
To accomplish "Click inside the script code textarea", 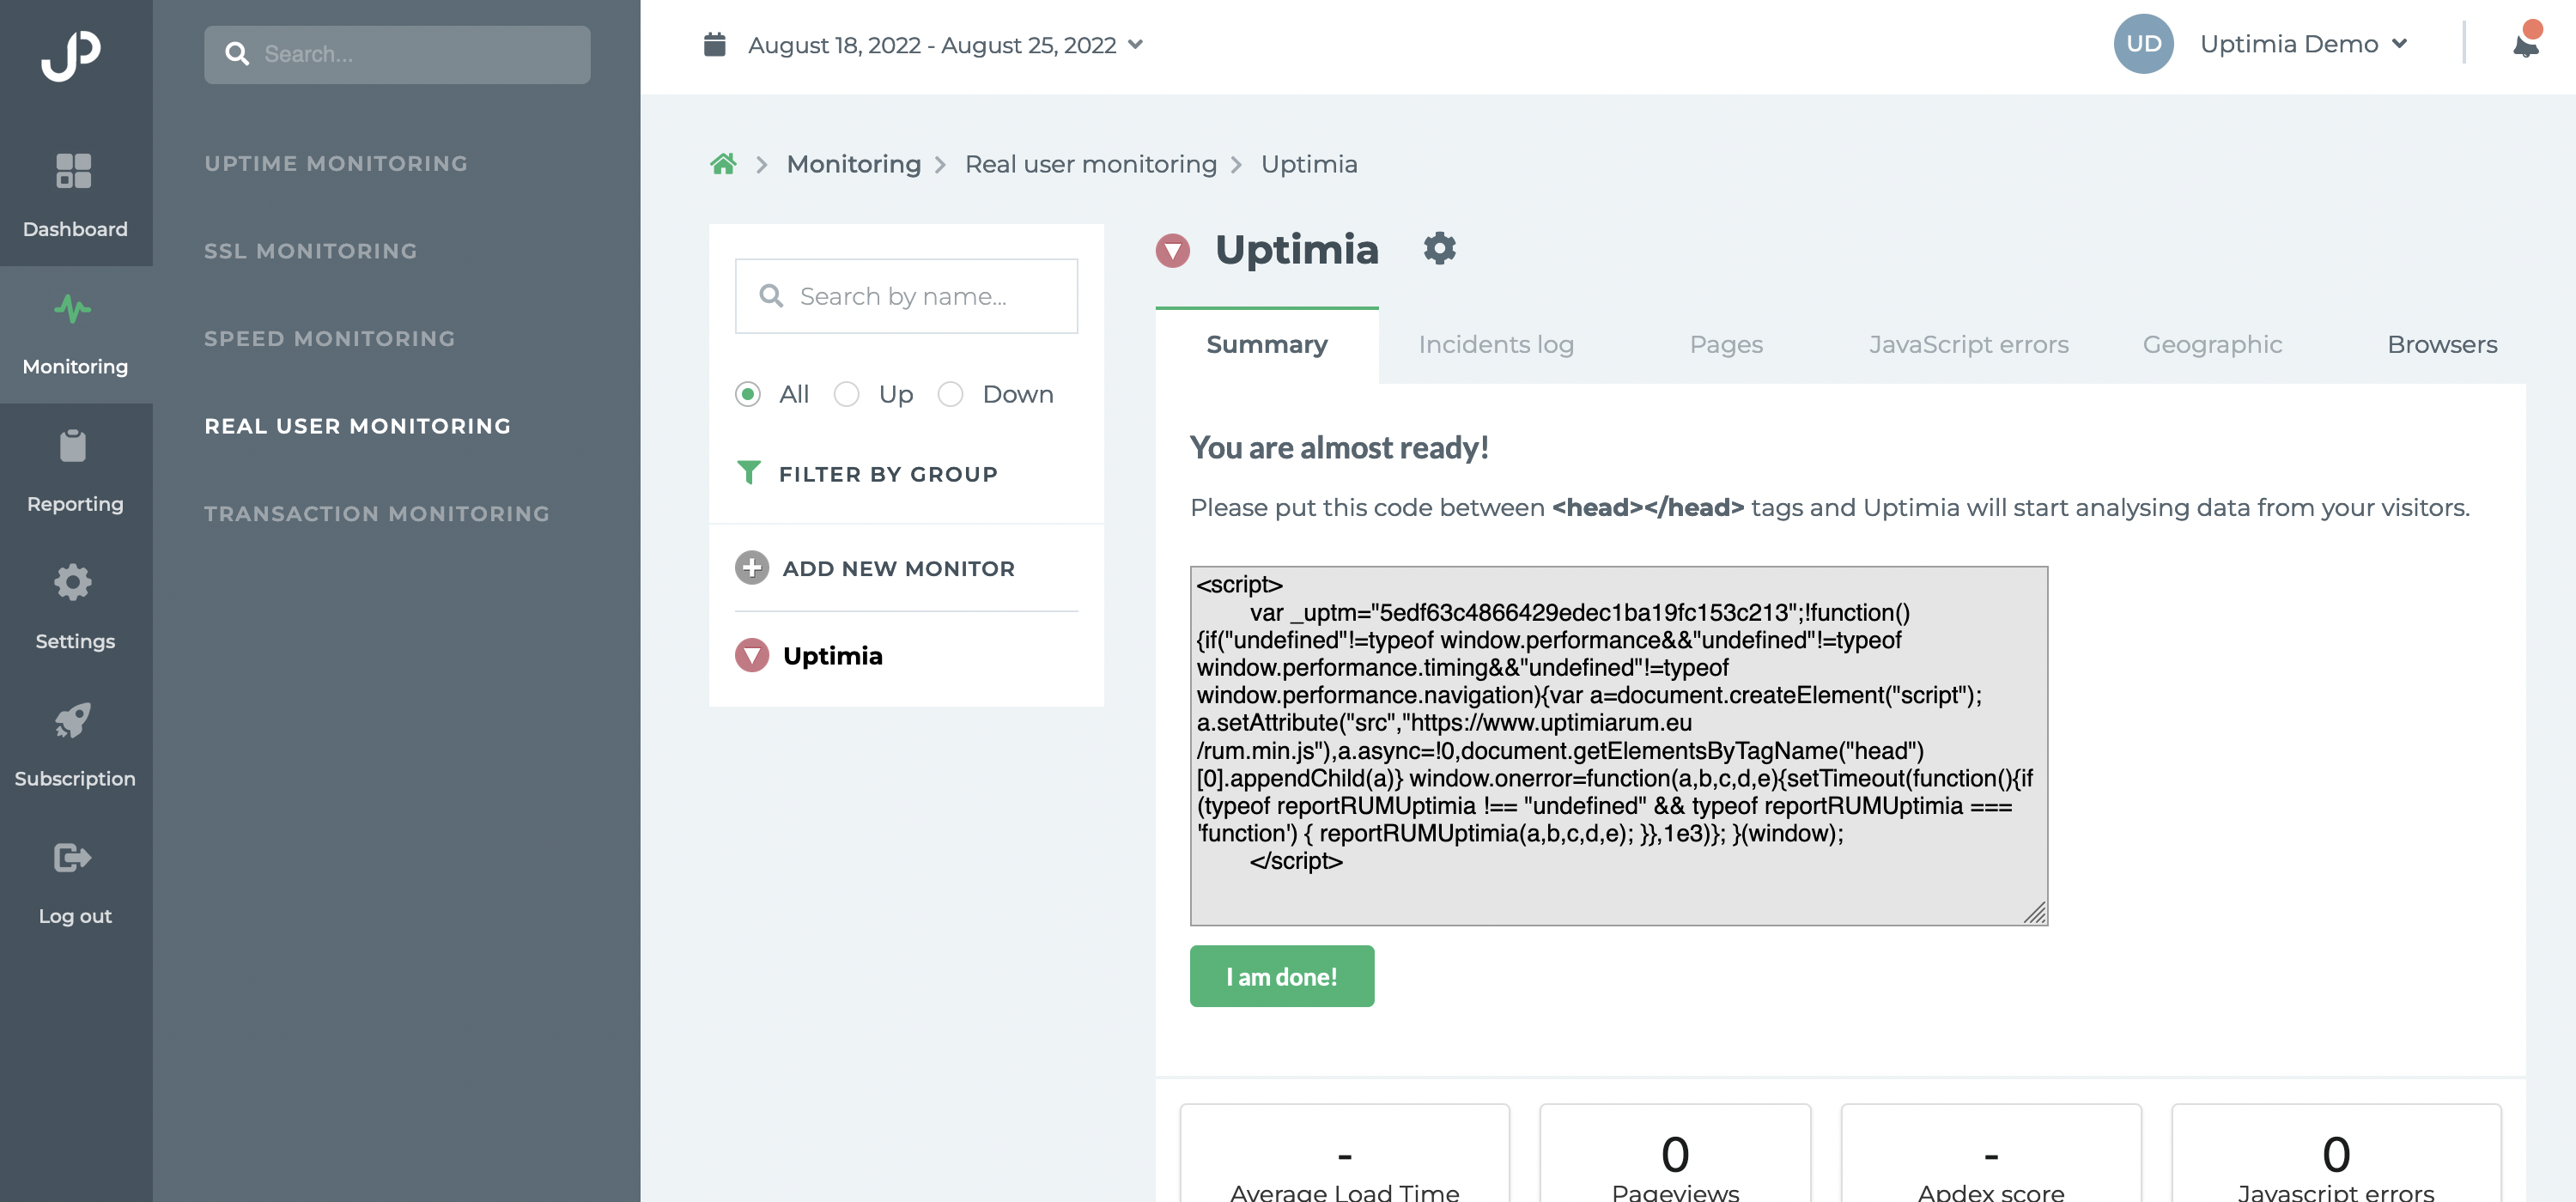I will point(1618,745).
